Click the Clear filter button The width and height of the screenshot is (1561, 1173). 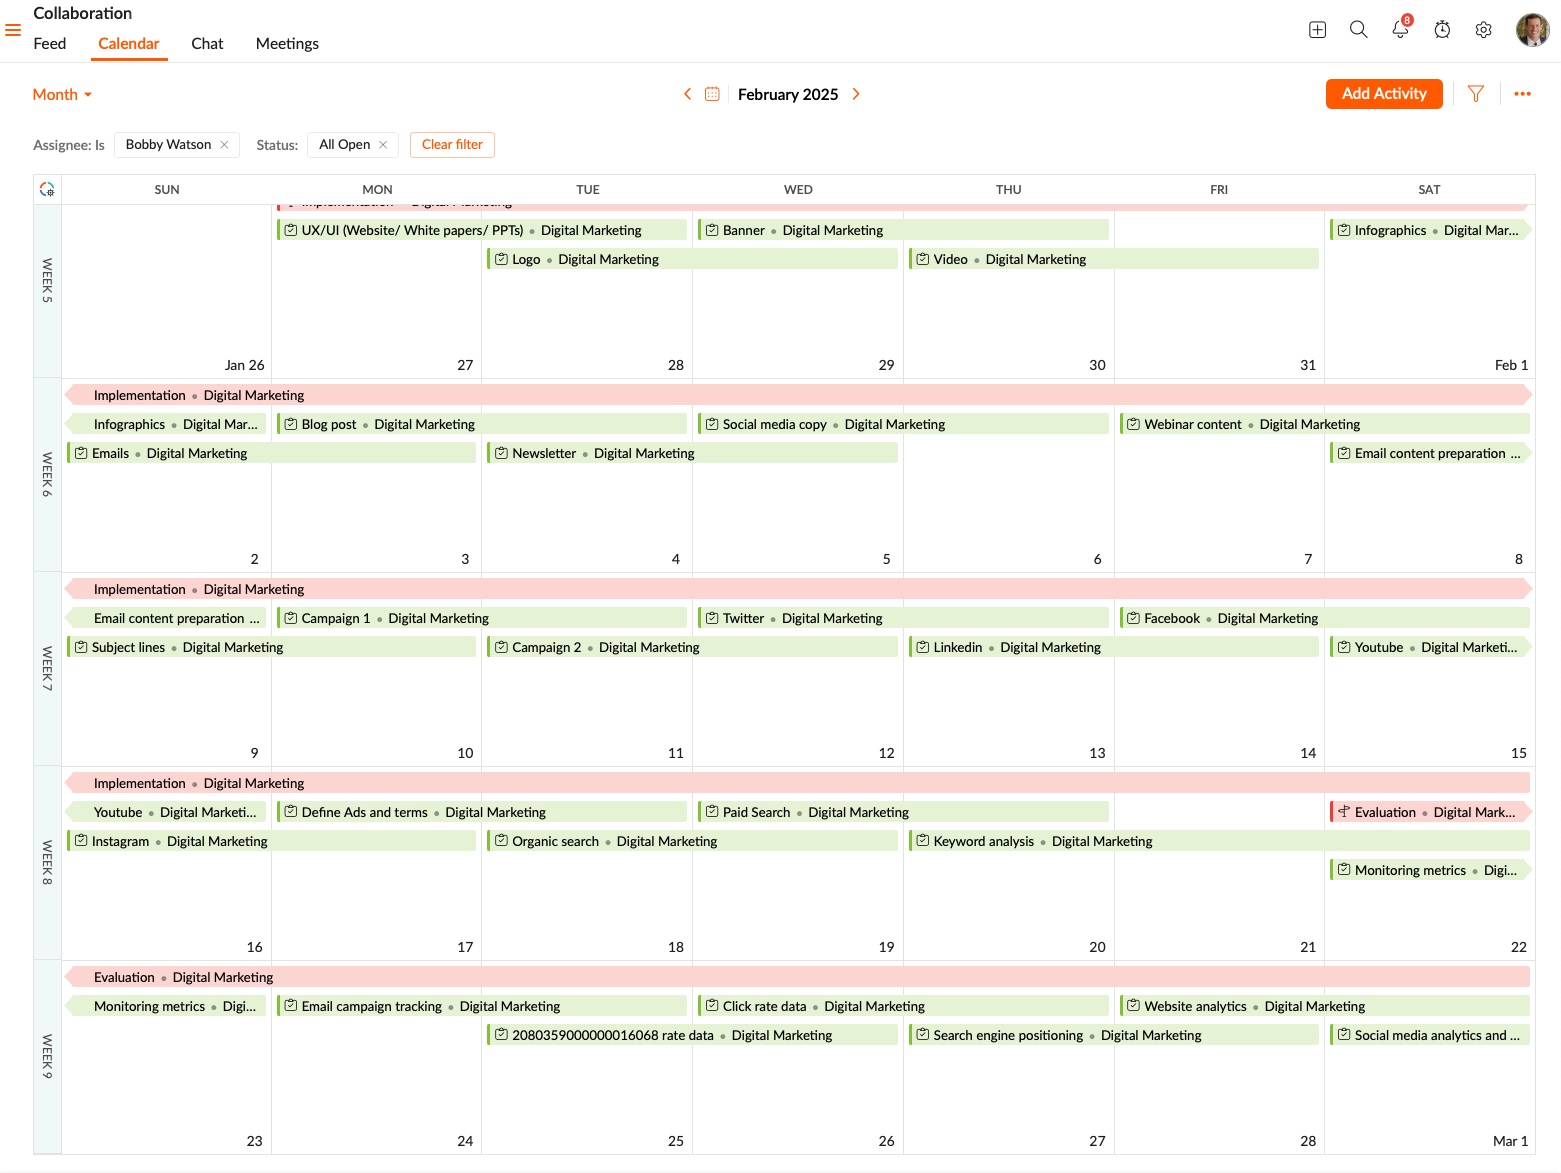tap(452, 144)
